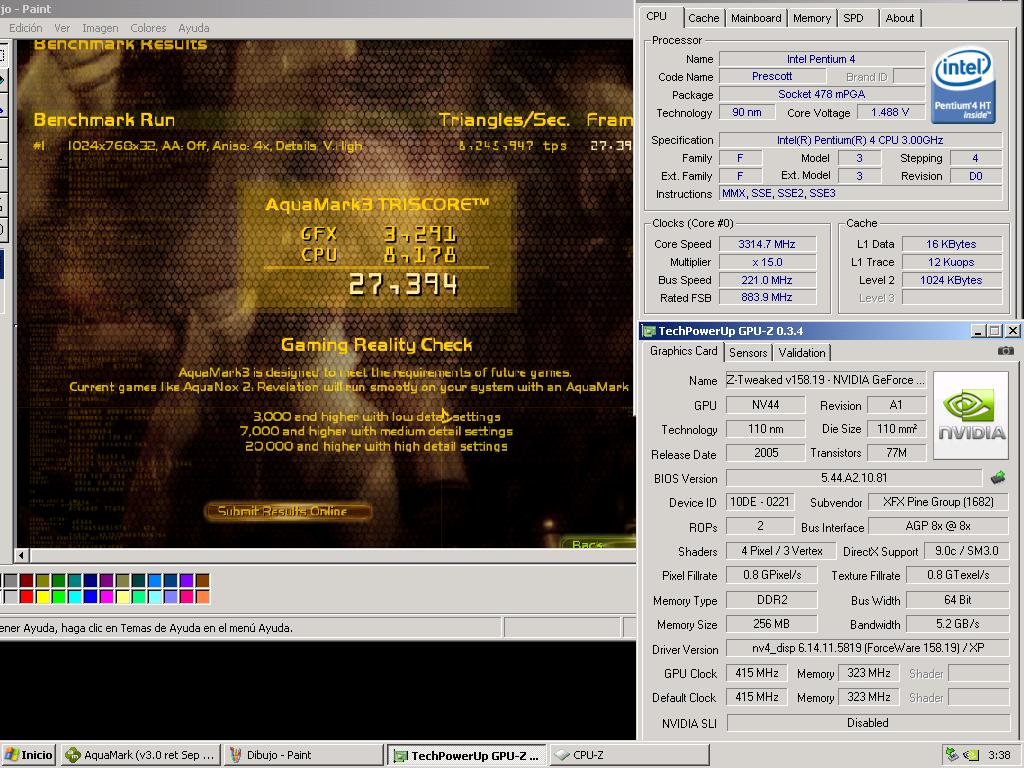
Task: Click the Device ID value 10DE - 0221
Action: pos(760,502)
